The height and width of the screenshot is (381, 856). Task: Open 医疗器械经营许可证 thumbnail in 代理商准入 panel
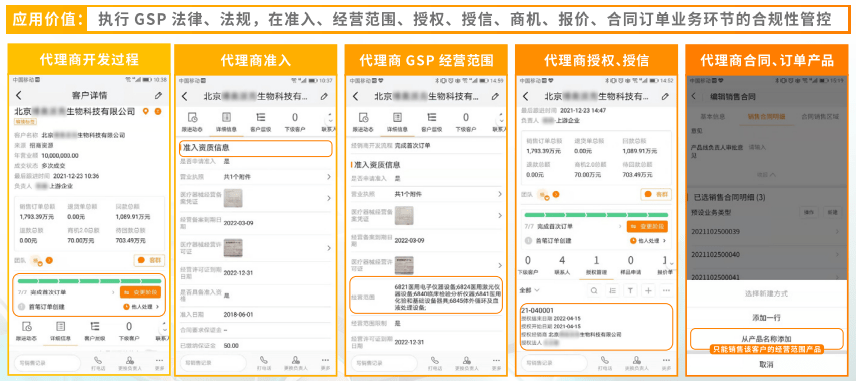click(233, 248)
